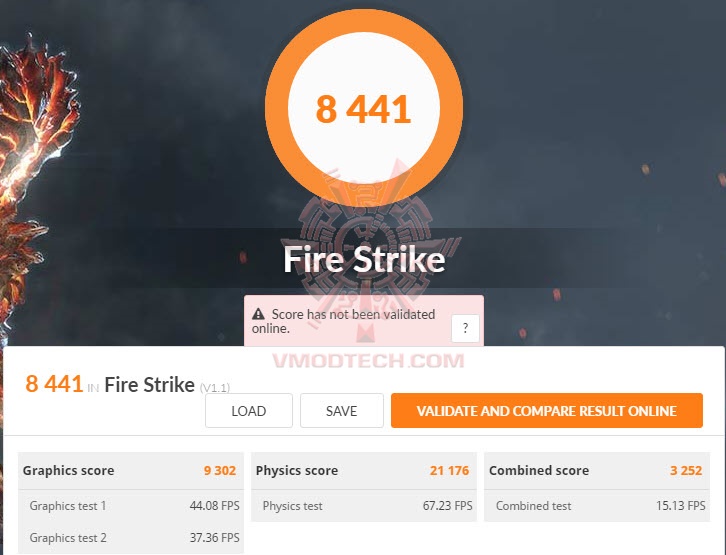
Task: Click the 3 252 combined score value
Action: pos(686,471)
